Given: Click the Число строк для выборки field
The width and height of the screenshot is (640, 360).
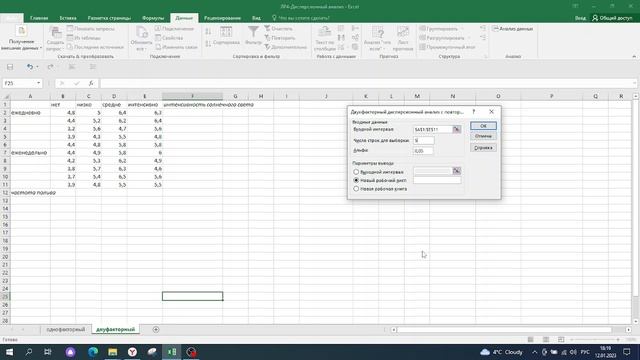Looking at the screenshot, I should coord(423,140).
